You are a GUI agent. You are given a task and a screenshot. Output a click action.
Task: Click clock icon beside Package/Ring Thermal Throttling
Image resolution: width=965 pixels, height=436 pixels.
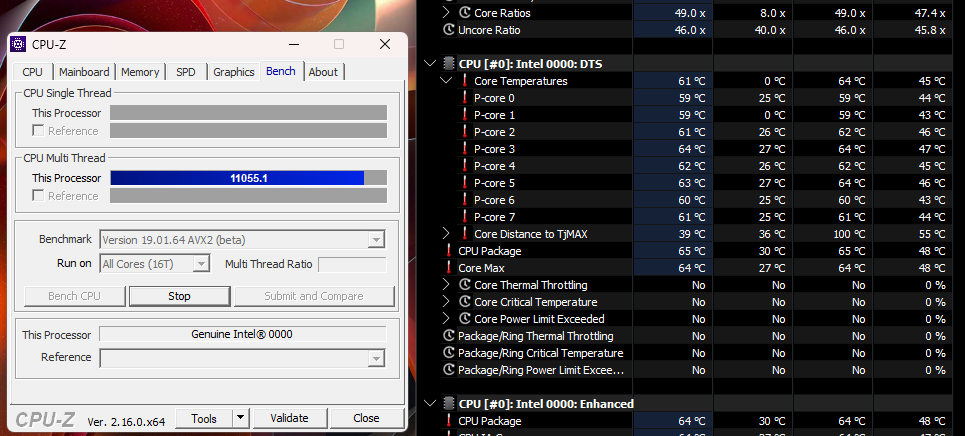pyautogui.click(x=449, y=336)
